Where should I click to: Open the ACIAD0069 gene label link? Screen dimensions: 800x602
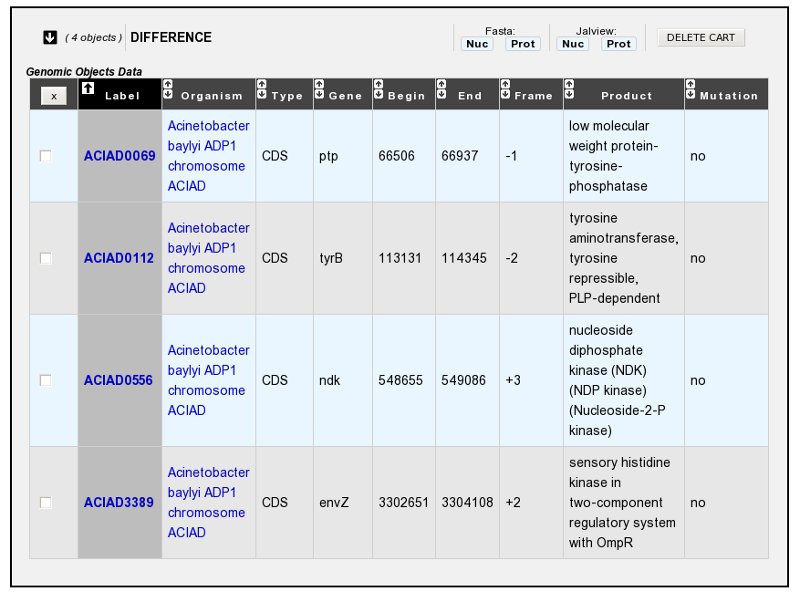(x=119, y=156)
